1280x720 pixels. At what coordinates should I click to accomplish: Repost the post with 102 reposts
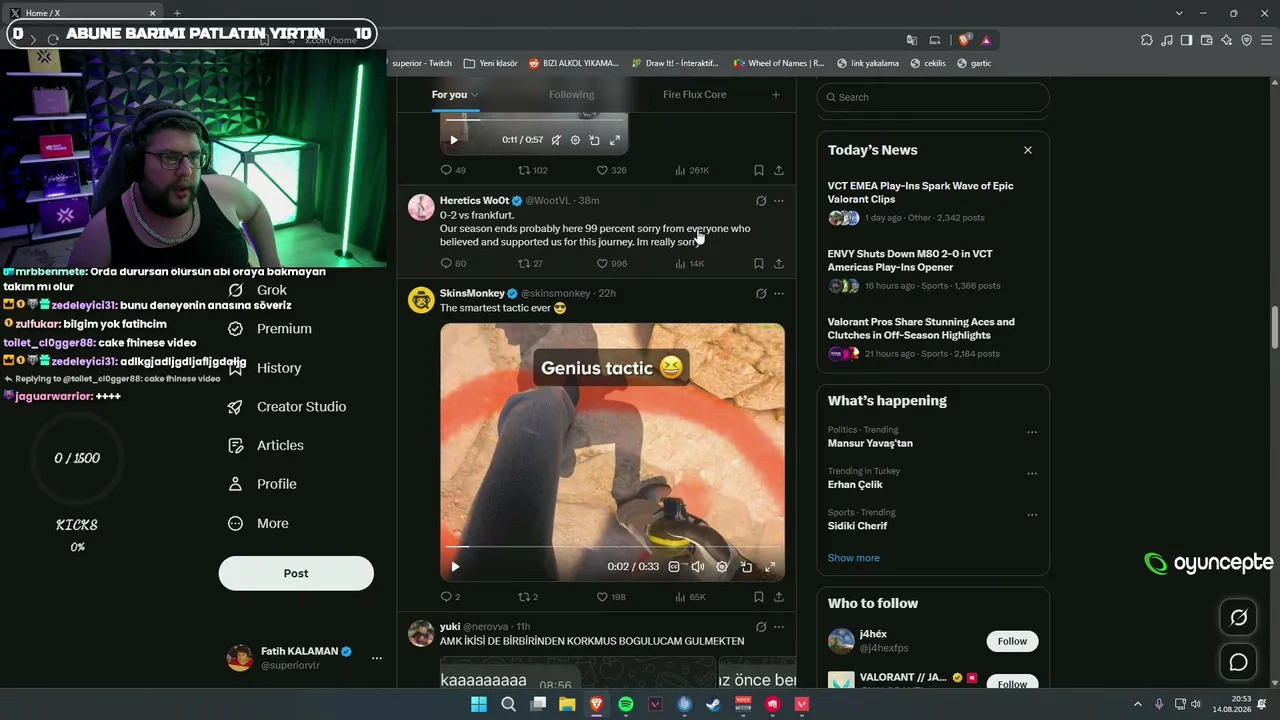coord(532,170)
